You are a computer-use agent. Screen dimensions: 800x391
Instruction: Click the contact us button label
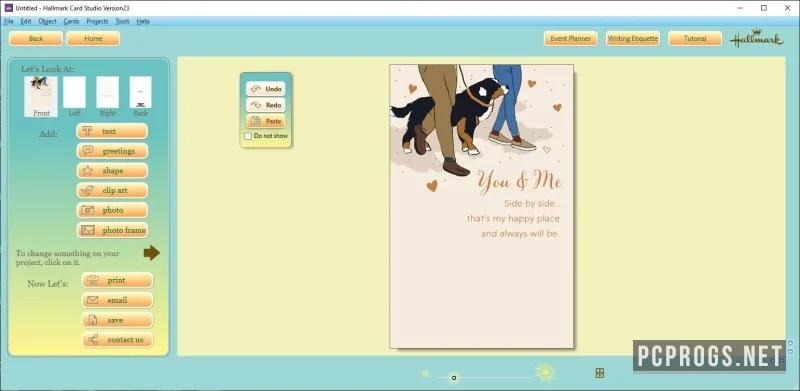(x=125, y=339)
